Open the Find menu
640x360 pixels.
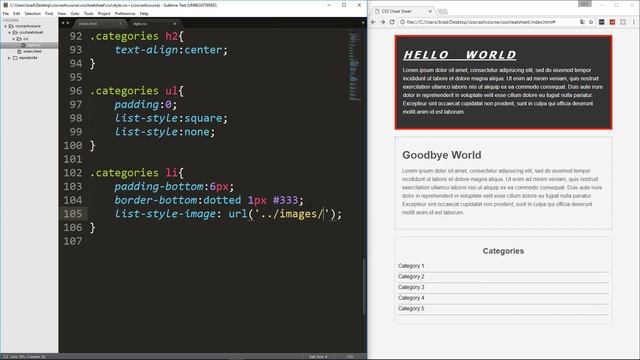(x=49, y=13)
